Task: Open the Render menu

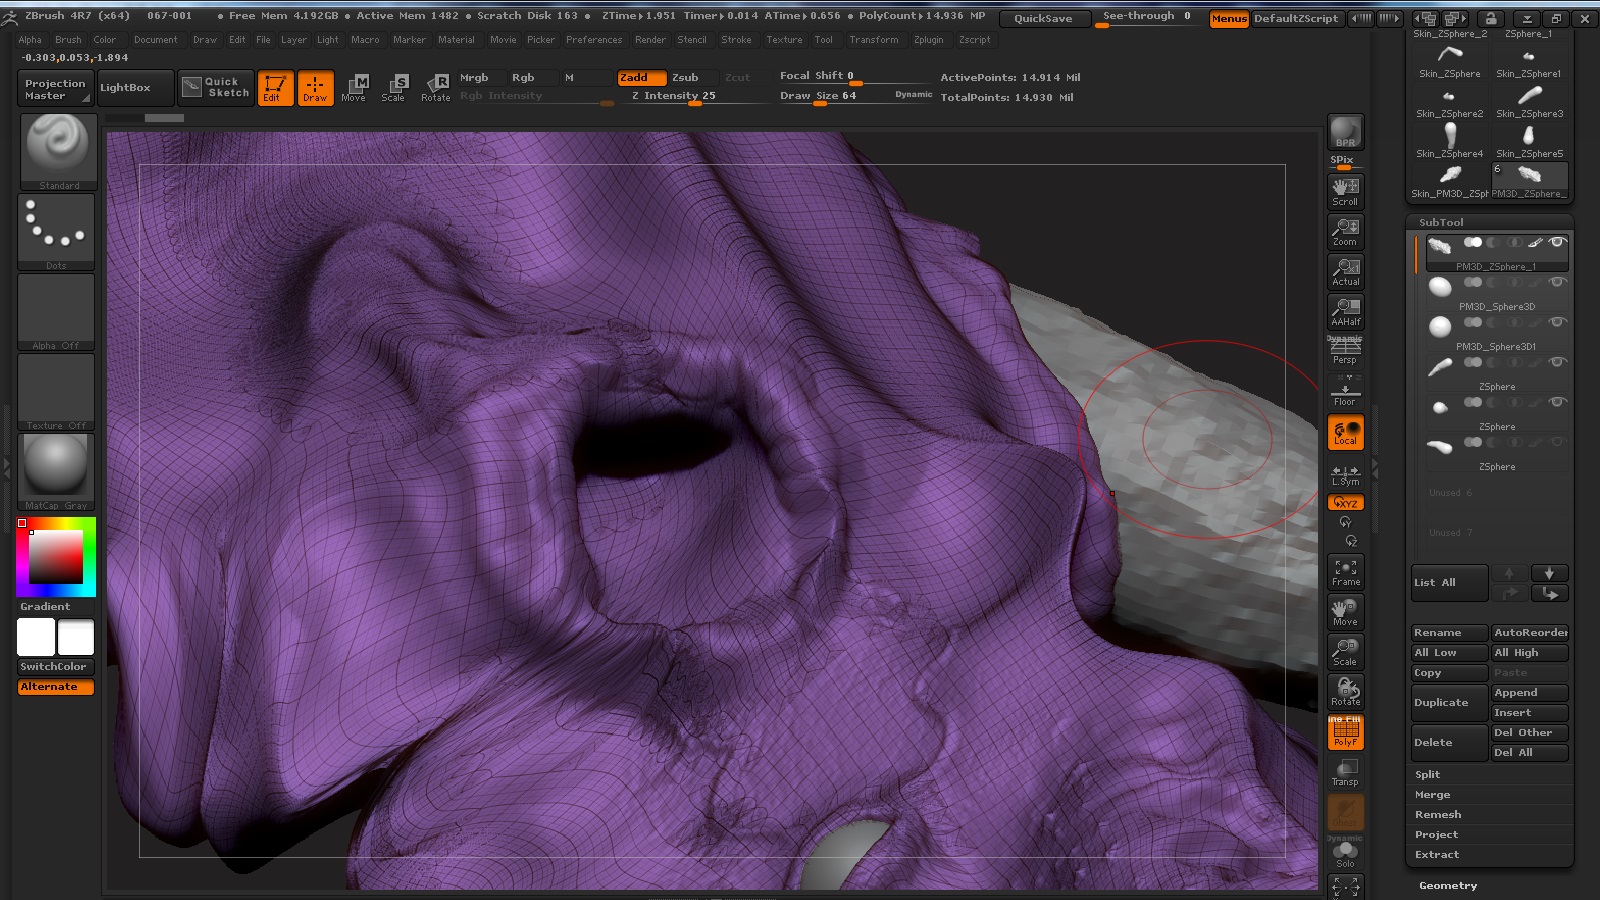Action: click(650, 40)
